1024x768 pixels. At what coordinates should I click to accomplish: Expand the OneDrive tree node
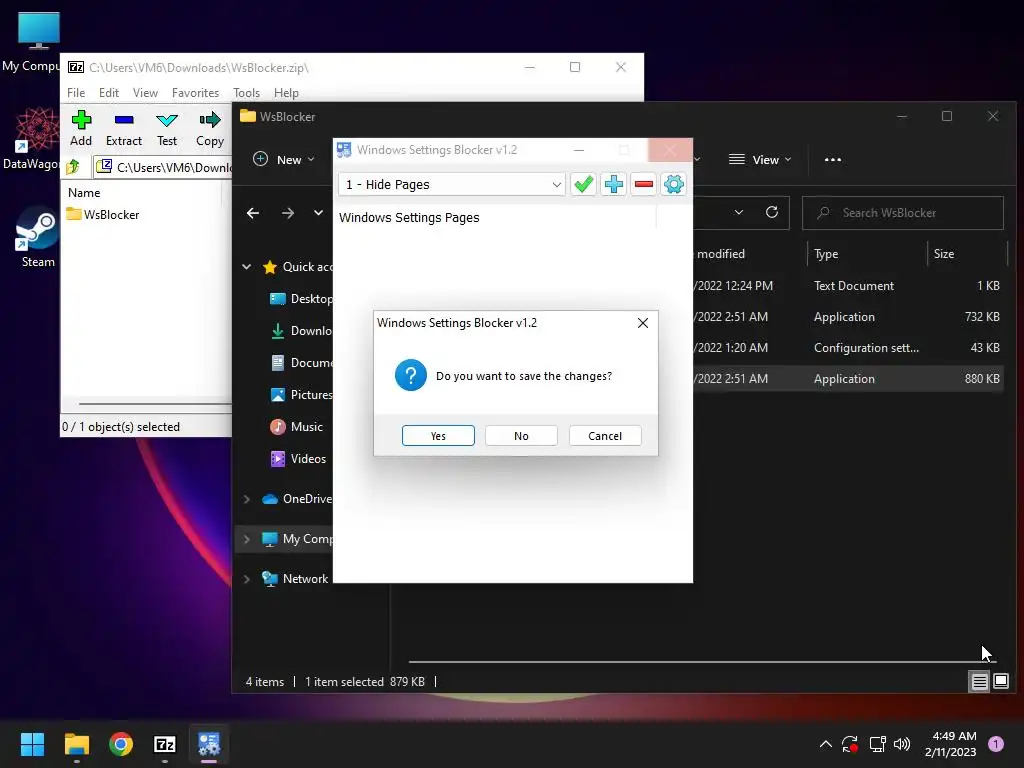coord(247,499)
